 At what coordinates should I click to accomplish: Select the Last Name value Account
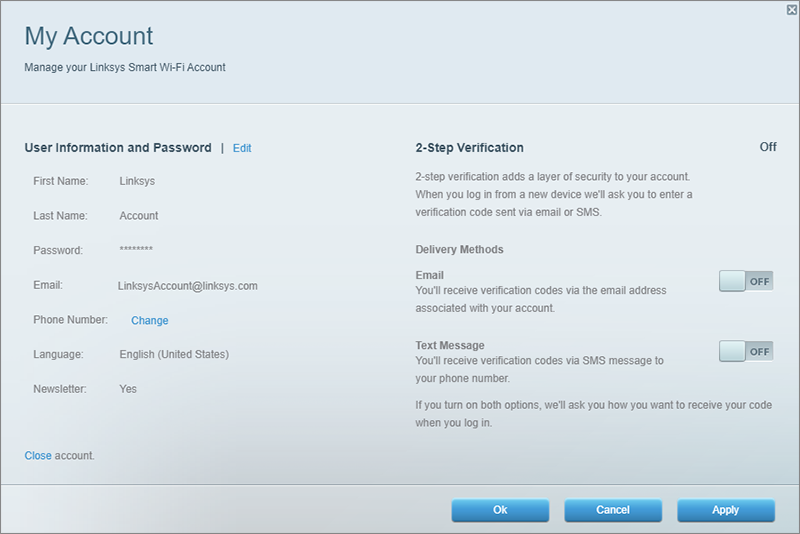(x=139, y=216)
